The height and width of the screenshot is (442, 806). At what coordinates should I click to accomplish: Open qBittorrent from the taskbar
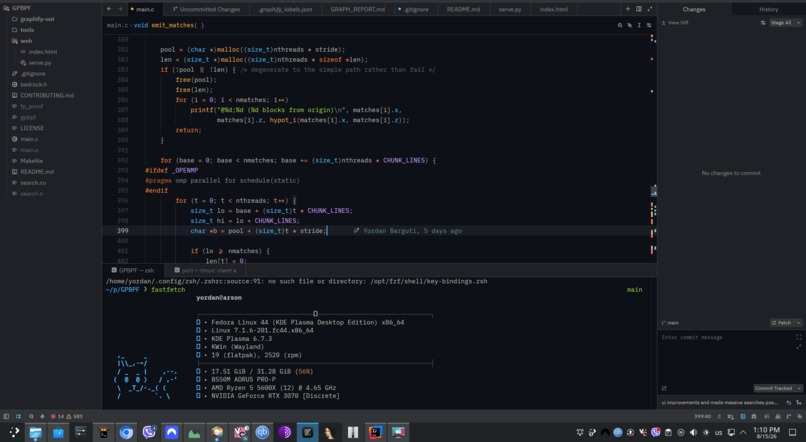pos(262,432)
